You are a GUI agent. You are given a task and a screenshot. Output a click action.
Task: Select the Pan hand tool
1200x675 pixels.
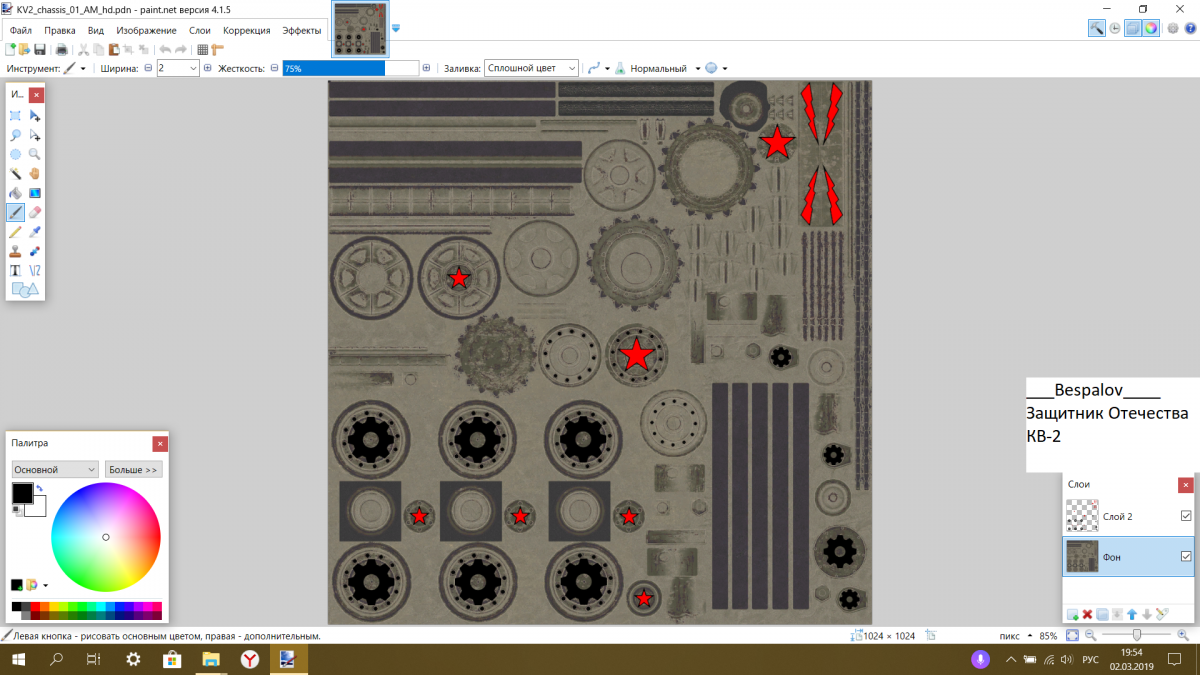[35, 173]
